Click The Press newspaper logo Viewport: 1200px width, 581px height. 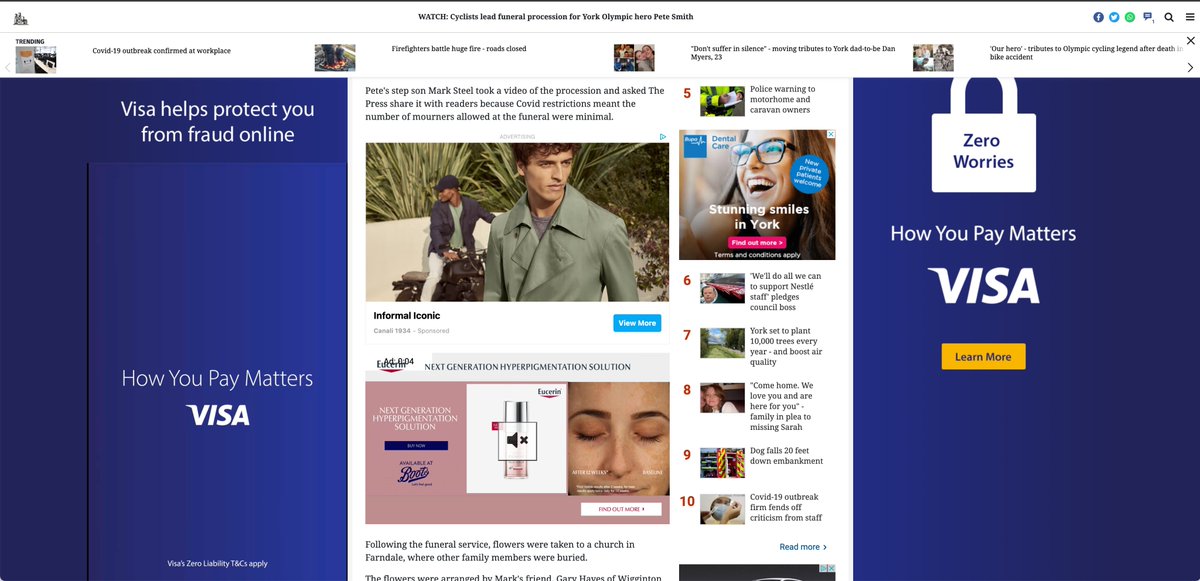tap(21, 16)
